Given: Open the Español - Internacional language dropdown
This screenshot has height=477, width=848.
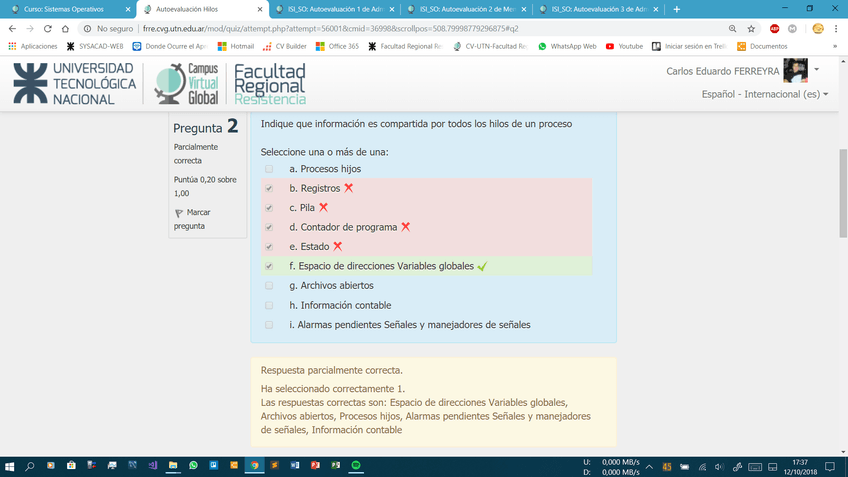Looking at the screenshot, I should (x=765, y=94).
